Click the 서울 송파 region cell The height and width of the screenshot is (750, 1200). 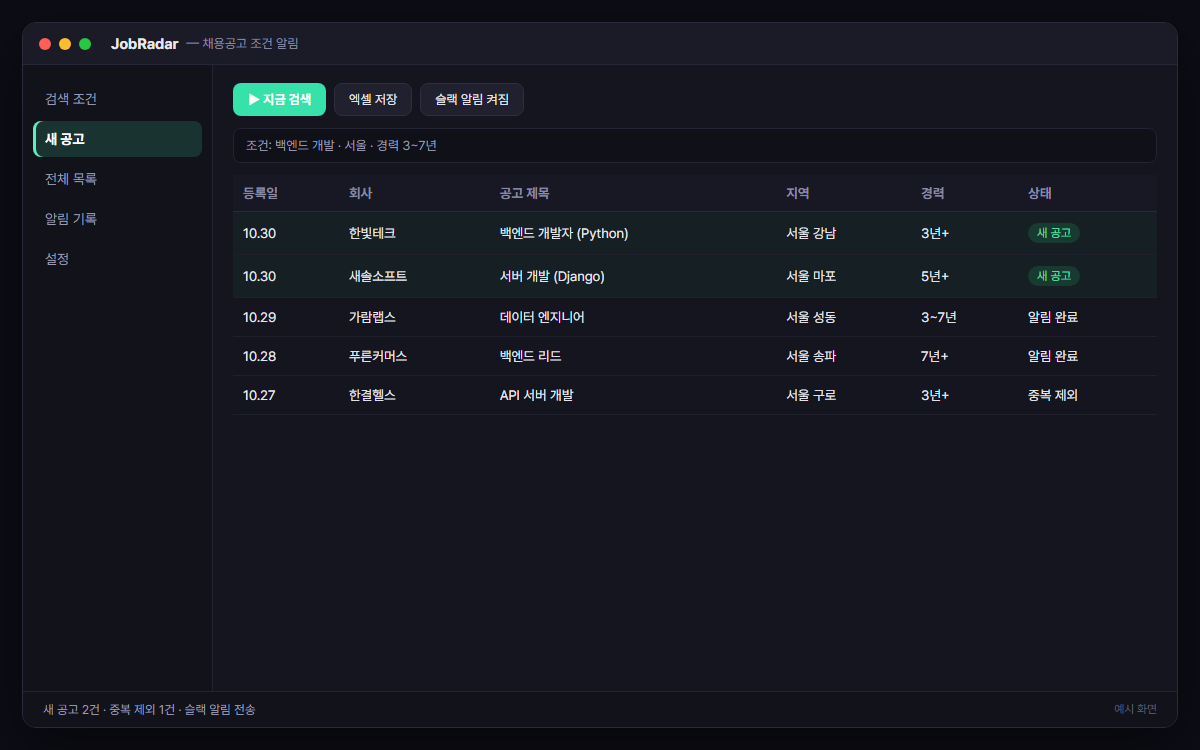(x=811, y=356)
